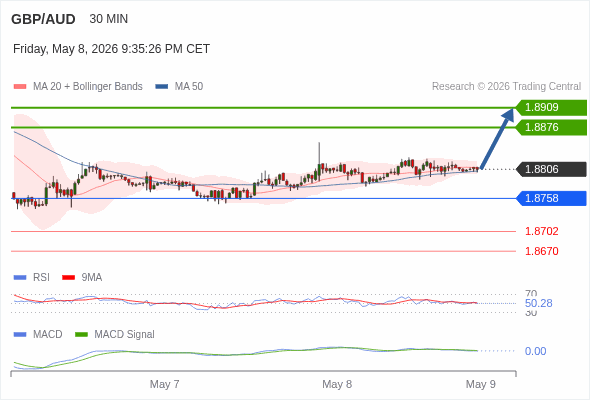Click the 30 MIN timeframe label
Viewport: 590px width, 400px height.
tap(109, 19)
